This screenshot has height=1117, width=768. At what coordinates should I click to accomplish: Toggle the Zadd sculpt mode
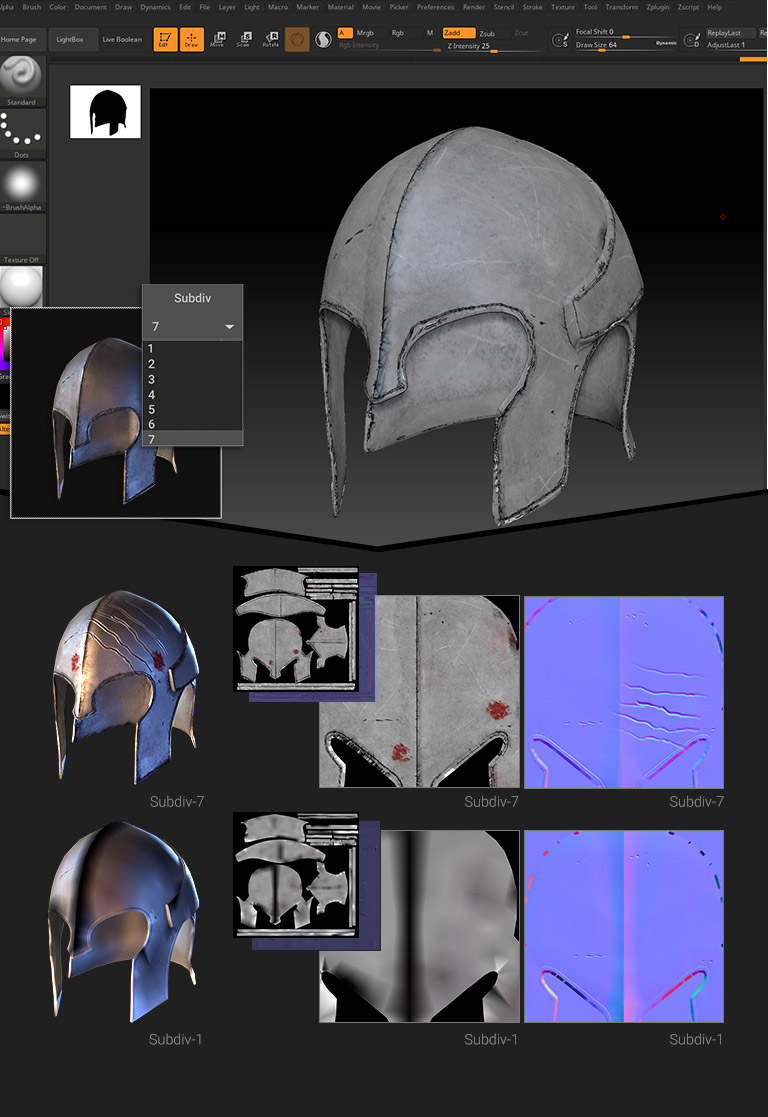point(459,33)
